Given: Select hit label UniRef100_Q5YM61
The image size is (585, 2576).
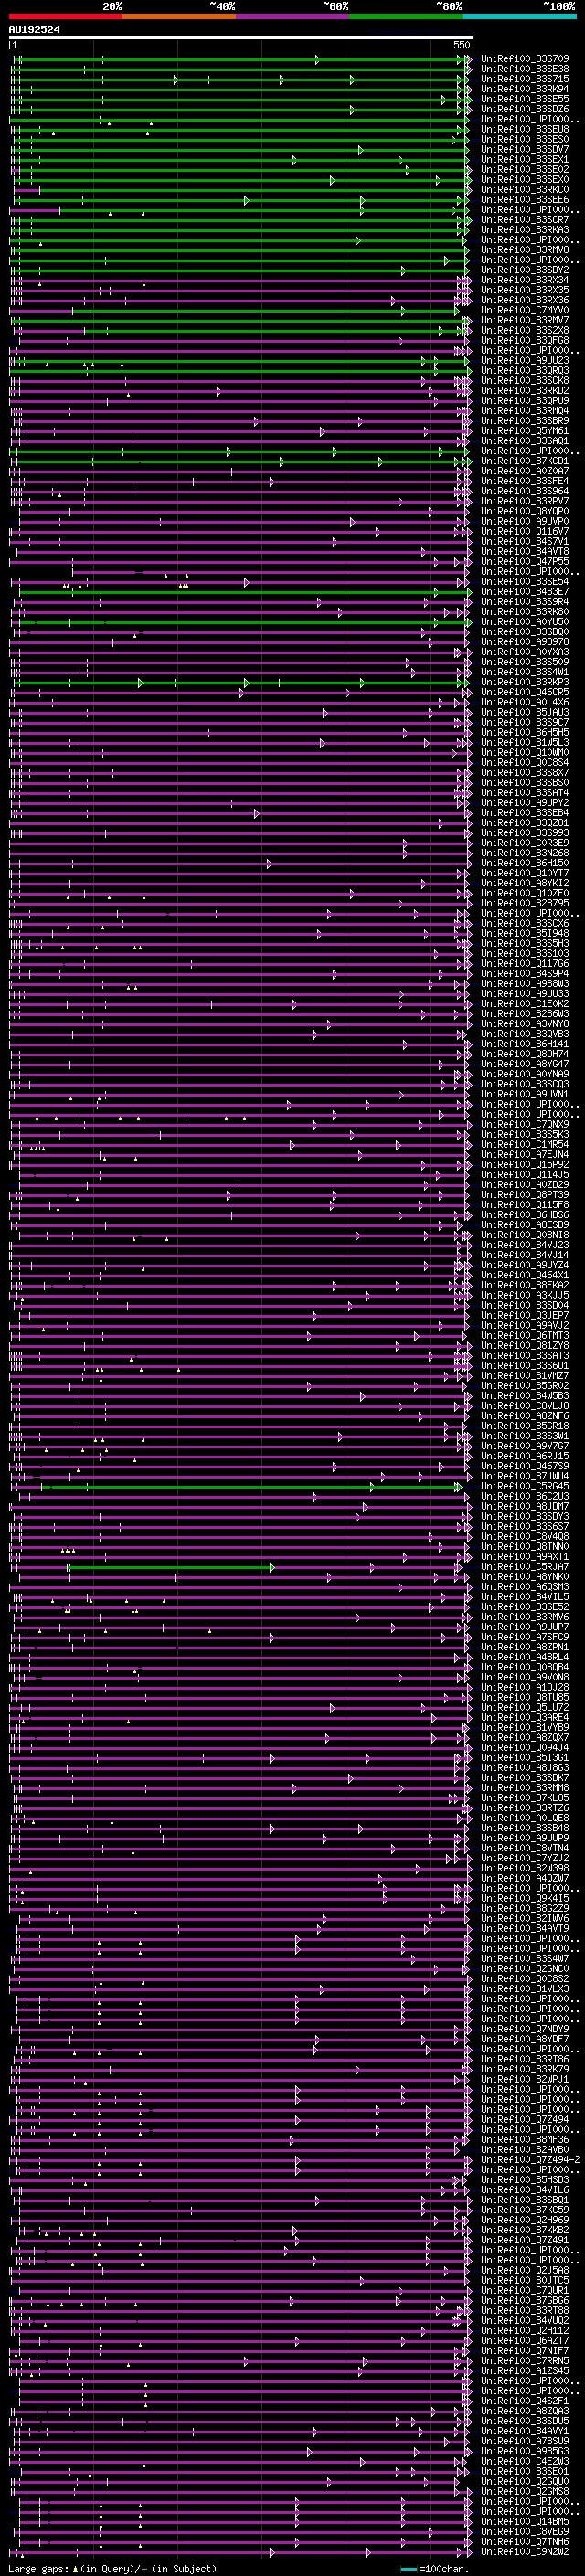Looking at the screenshot, I should click(x=525, y=431).
